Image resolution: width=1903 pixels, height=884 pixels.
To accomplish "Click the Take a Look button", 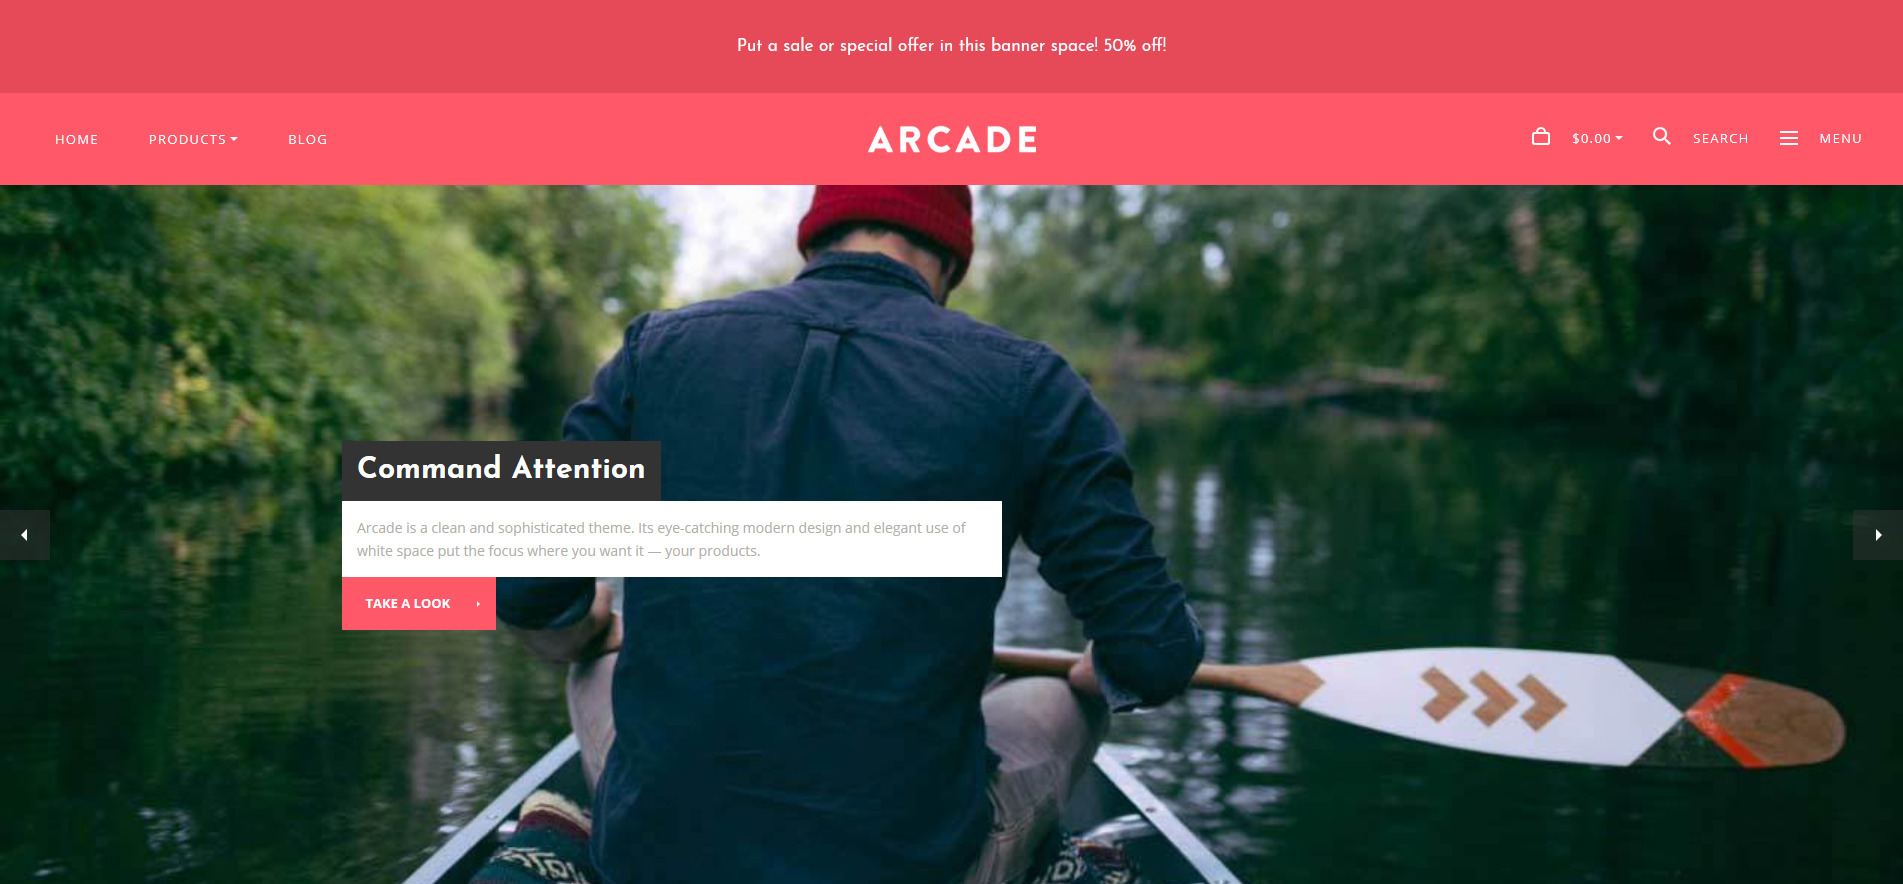I will (x=419, y=603).
